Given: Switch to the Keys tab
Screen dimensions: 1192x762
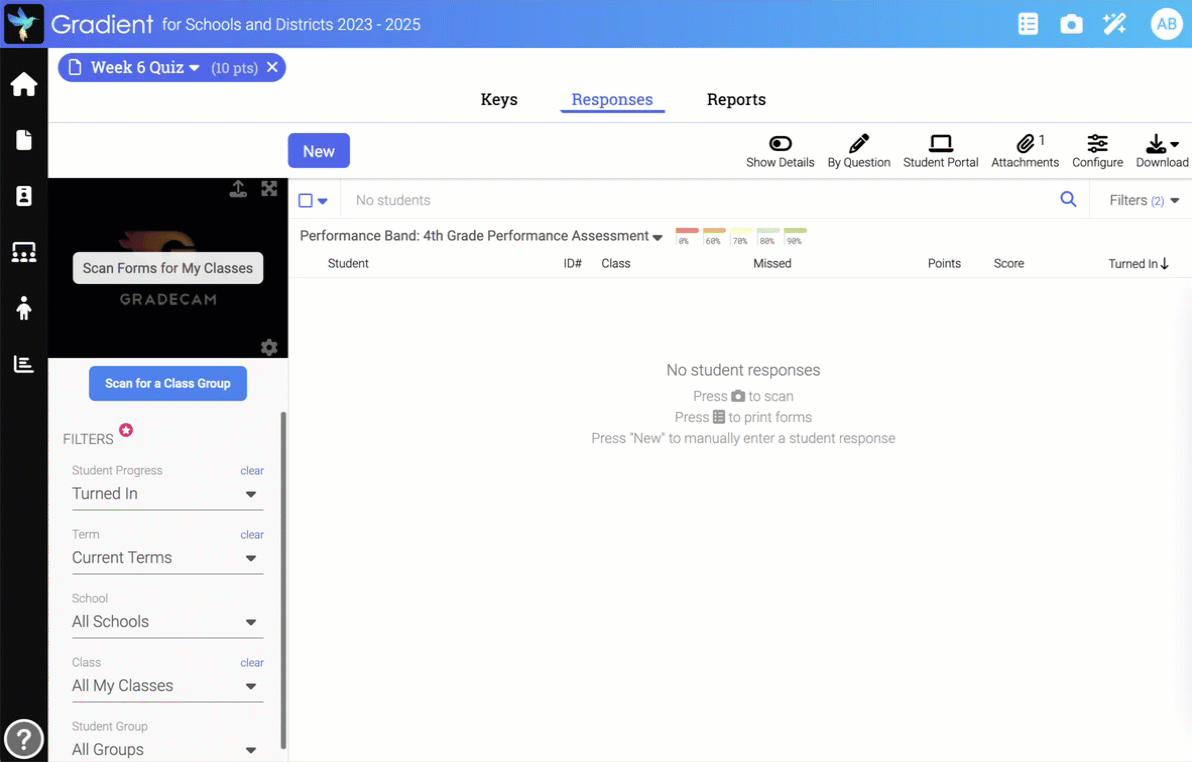Looking at the screenshot, I should coord(499,100).
